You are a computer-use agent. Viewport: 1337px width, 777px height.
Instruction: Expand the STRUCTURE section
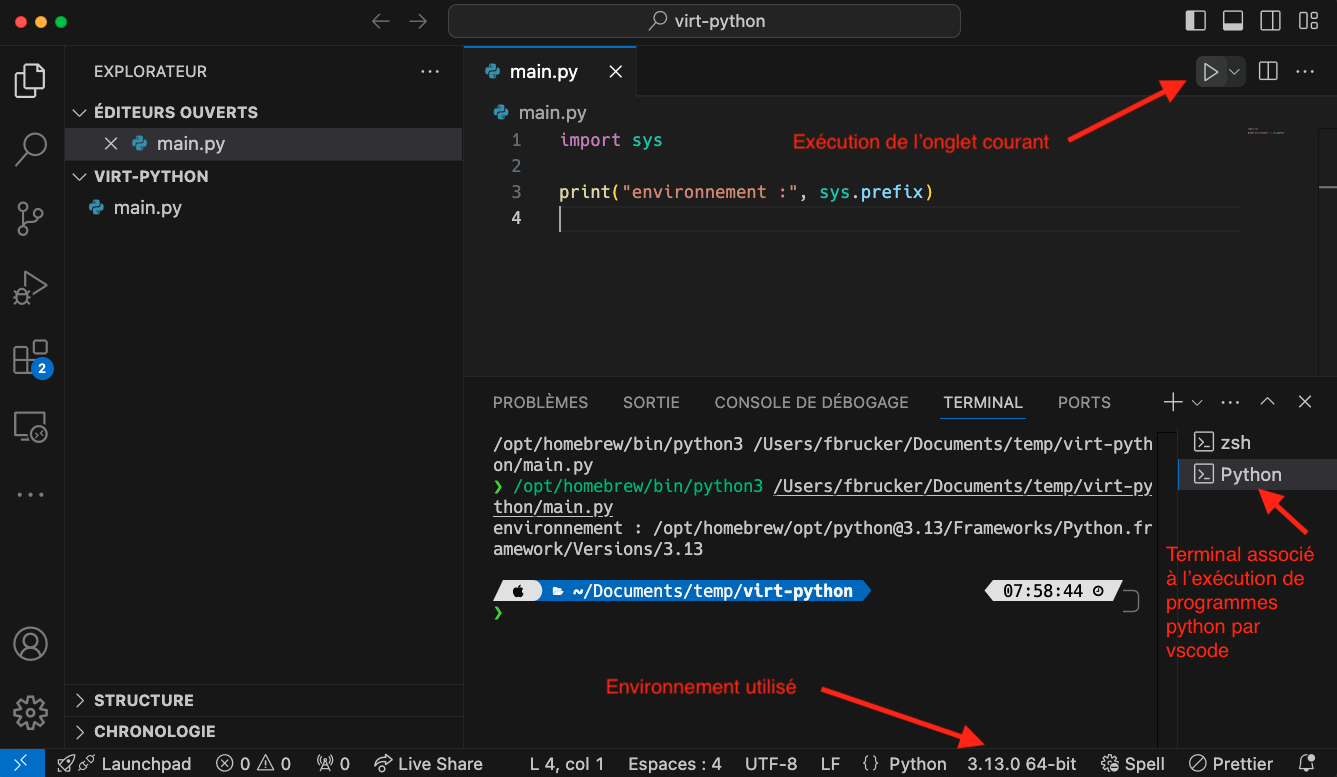82,700
